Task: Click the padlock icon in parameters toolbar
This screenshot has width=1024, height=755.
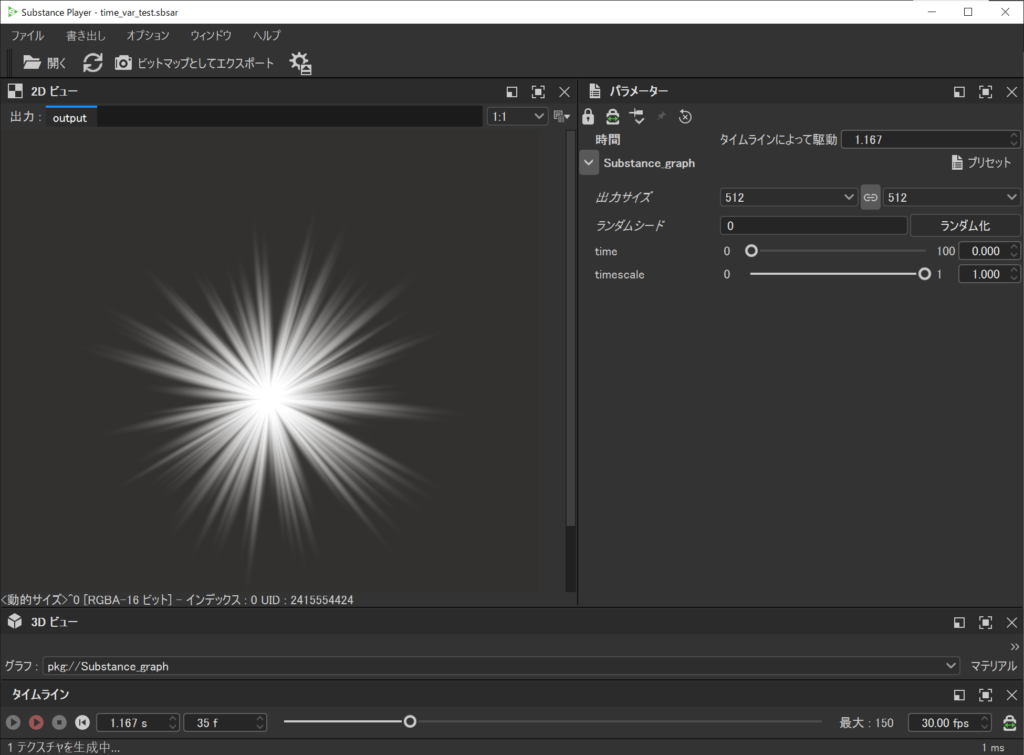Action: pos(588,117)
